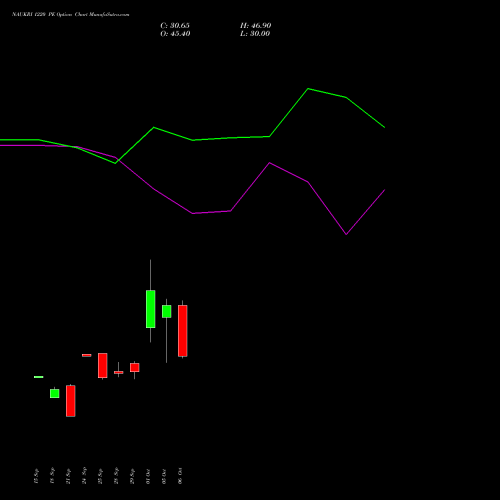Click the high value H: 46.90
Screen dimensions: 500x500
coord(255,26)
